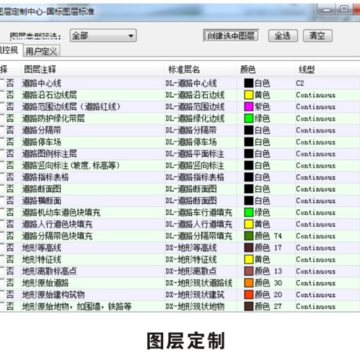
Task: Click standard layer name DL-道路平面标注
Action: click(195, 154)
